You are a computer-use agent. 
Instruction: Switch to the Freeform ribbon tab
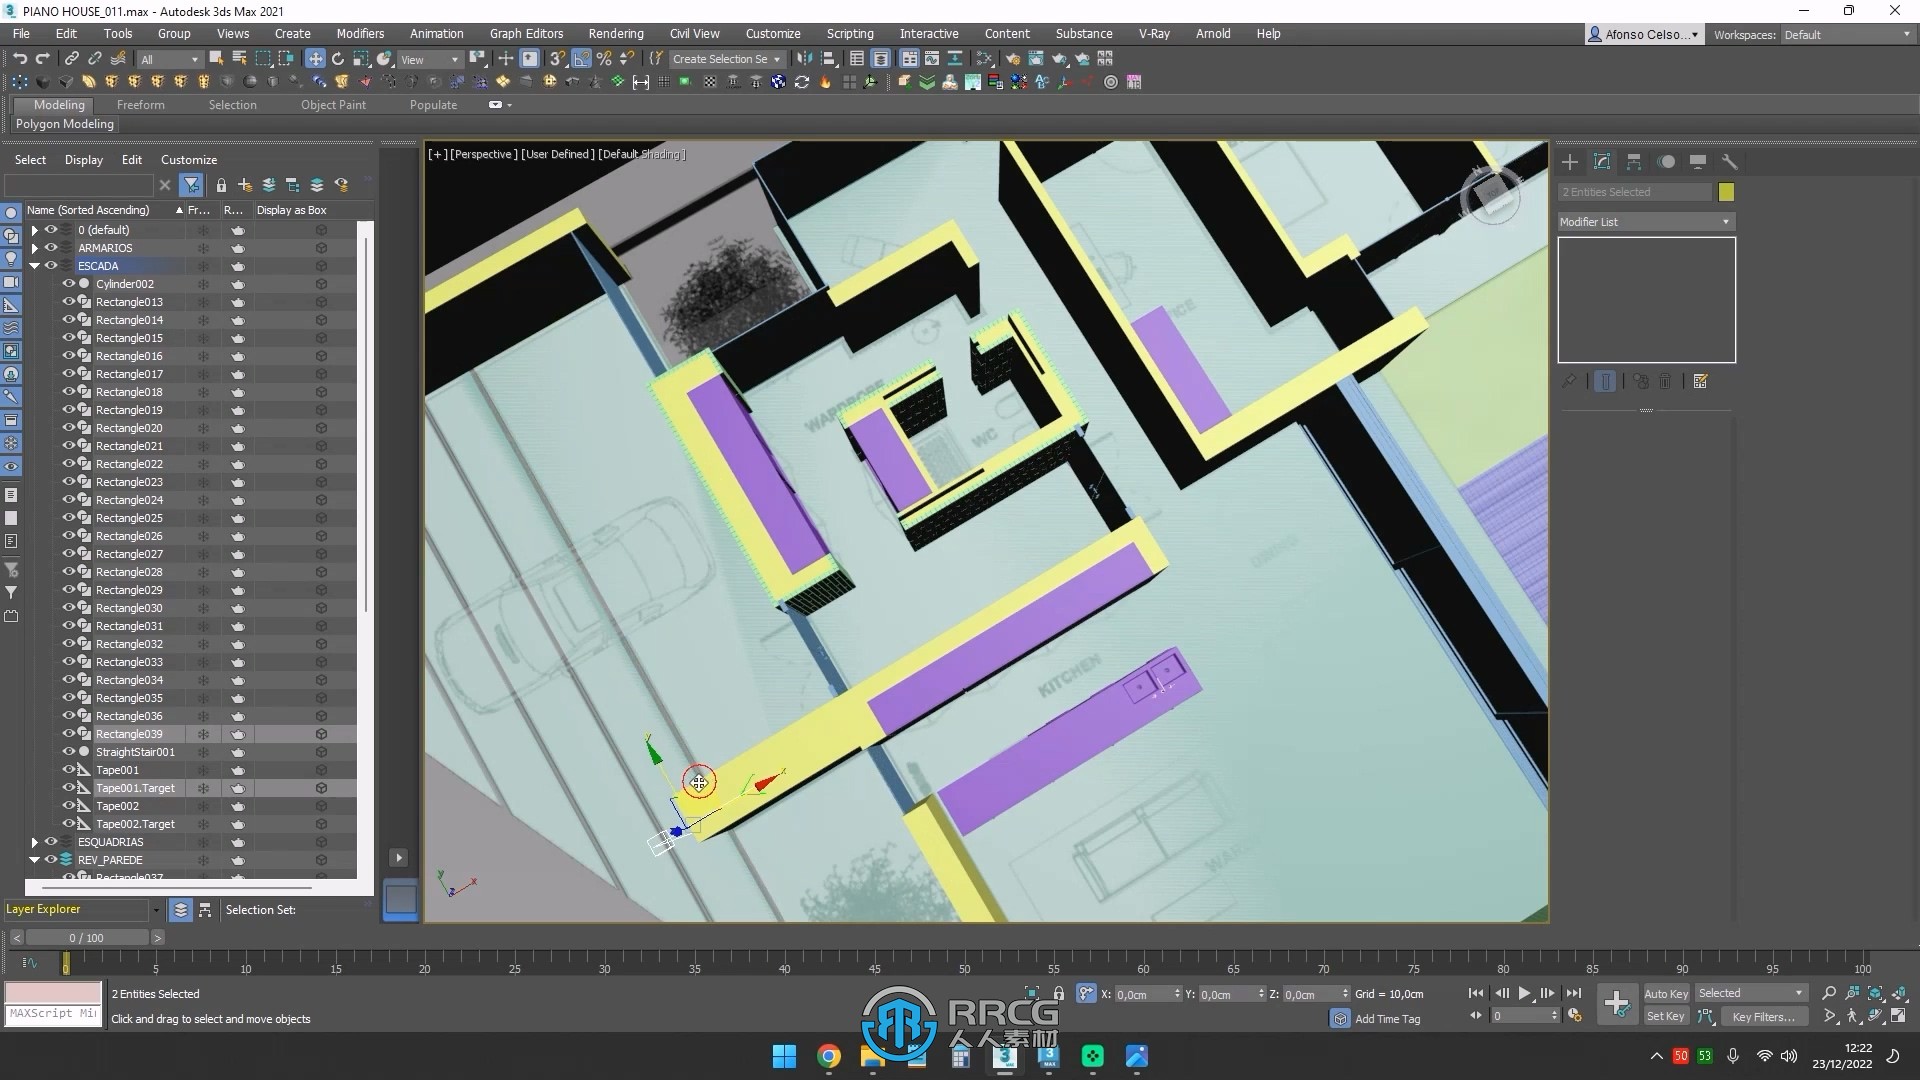140,105
